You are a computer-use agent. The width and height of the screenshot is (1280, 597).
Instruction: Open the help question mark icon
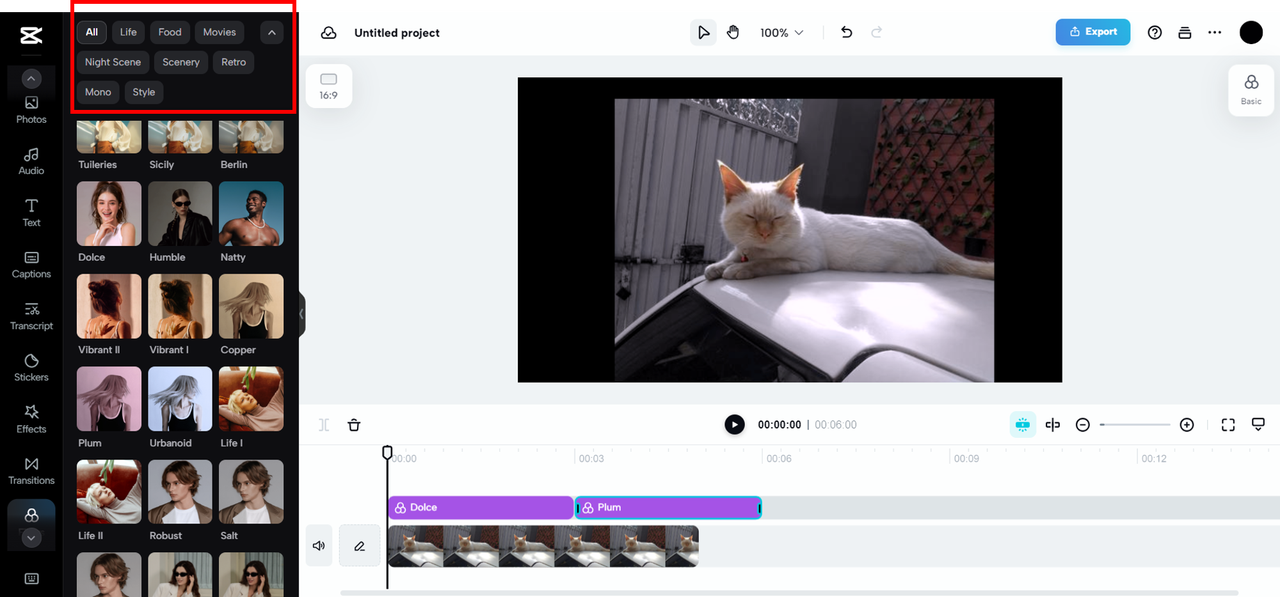[x=1155, y=33]
